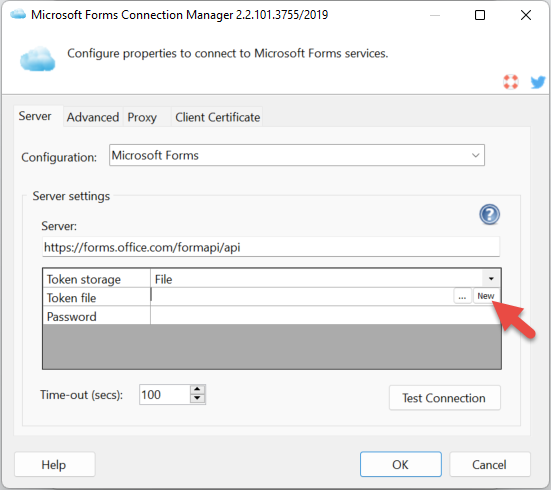The height and width of the screenshot is (490, 551).
Task: Select the Server tab
Action: 35,116
